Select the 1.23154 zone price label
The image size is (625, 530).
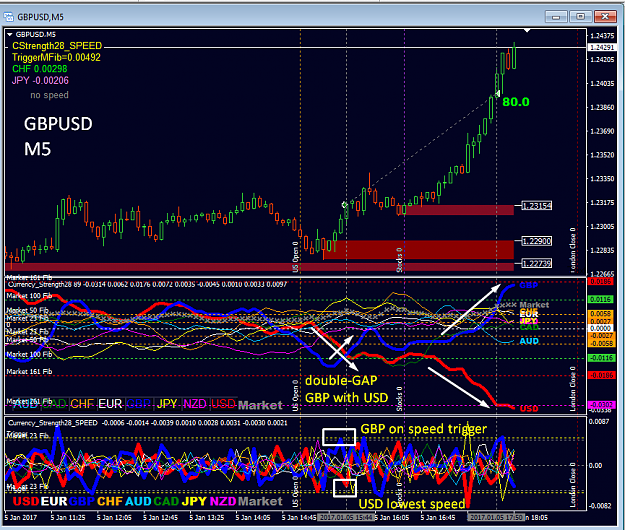[537, 206]
